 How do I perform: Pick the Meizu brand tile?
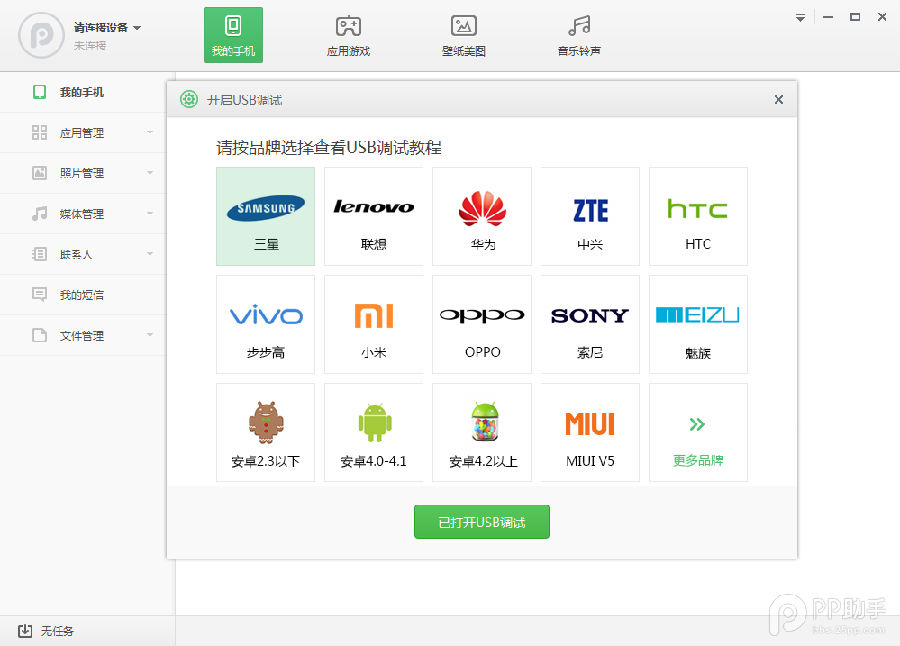[x=698, y=324]
